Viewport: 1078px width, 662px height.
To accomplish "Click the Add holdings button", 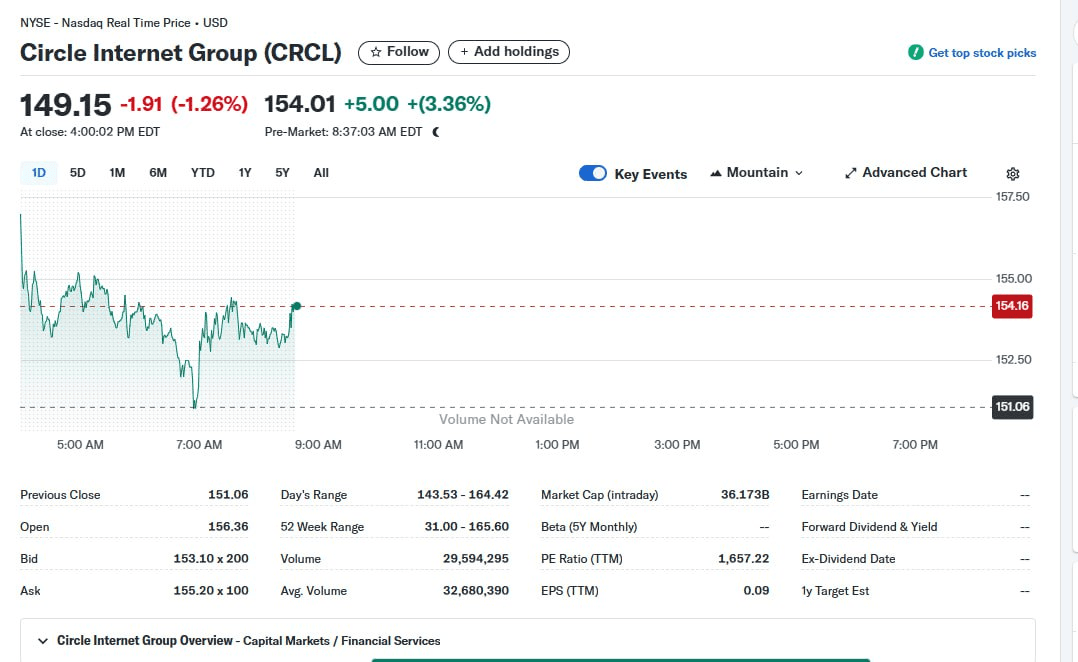I will click(x=509, y=52).
